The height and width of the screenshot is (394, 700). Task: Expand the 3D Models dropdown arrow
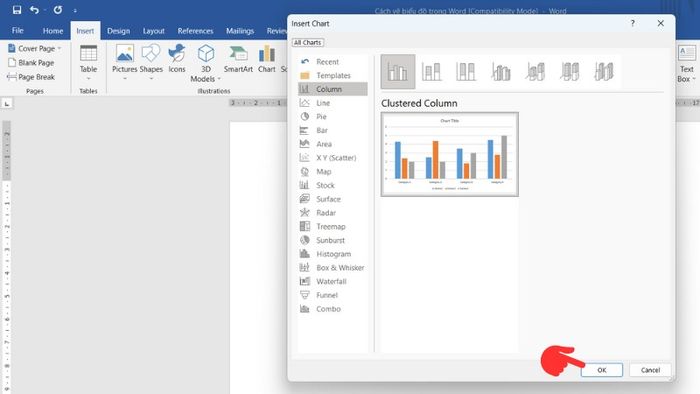pos(219,79)
